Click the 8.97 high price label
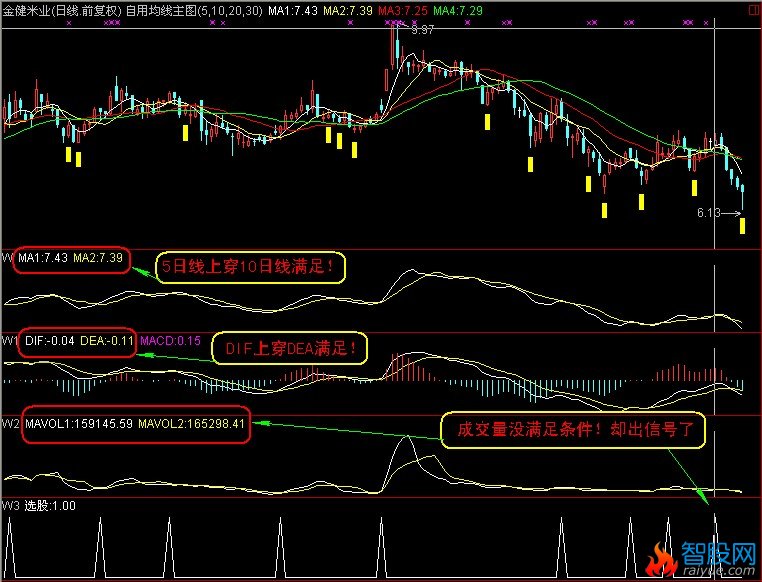The height and width of the screenshot is (582, 762). click(x=422, y=30)
